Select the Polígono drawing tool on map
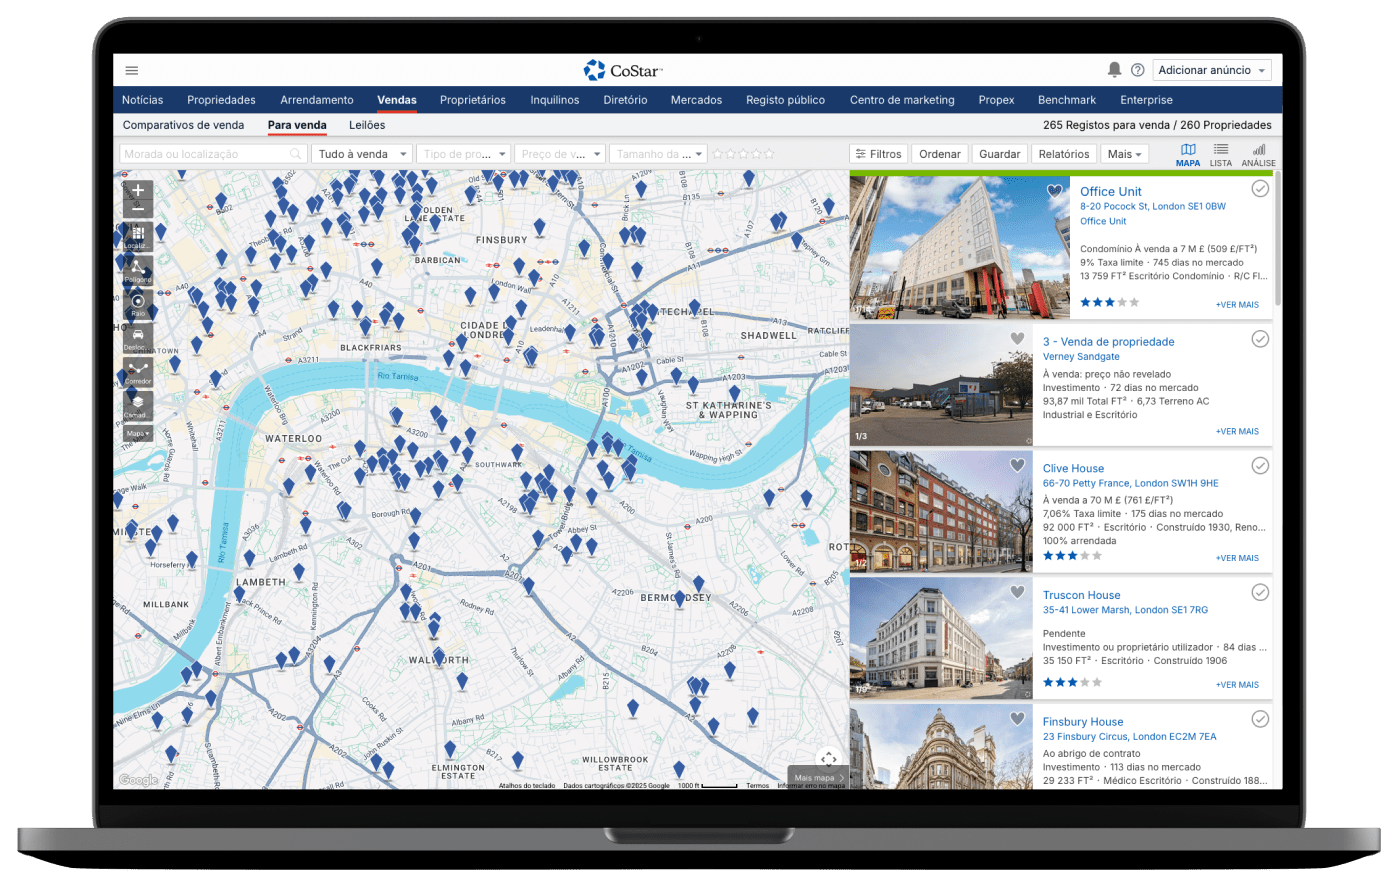The image size is (1400, 894). [138, 269]
